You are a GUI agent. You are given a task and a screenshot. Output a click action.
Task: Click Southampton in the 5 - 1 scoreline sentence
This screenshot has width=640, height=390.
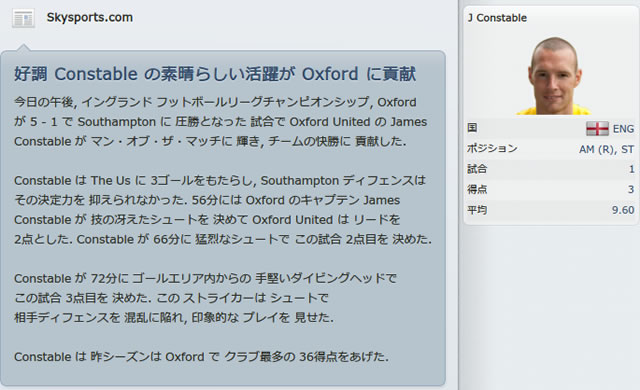(117, 122)
